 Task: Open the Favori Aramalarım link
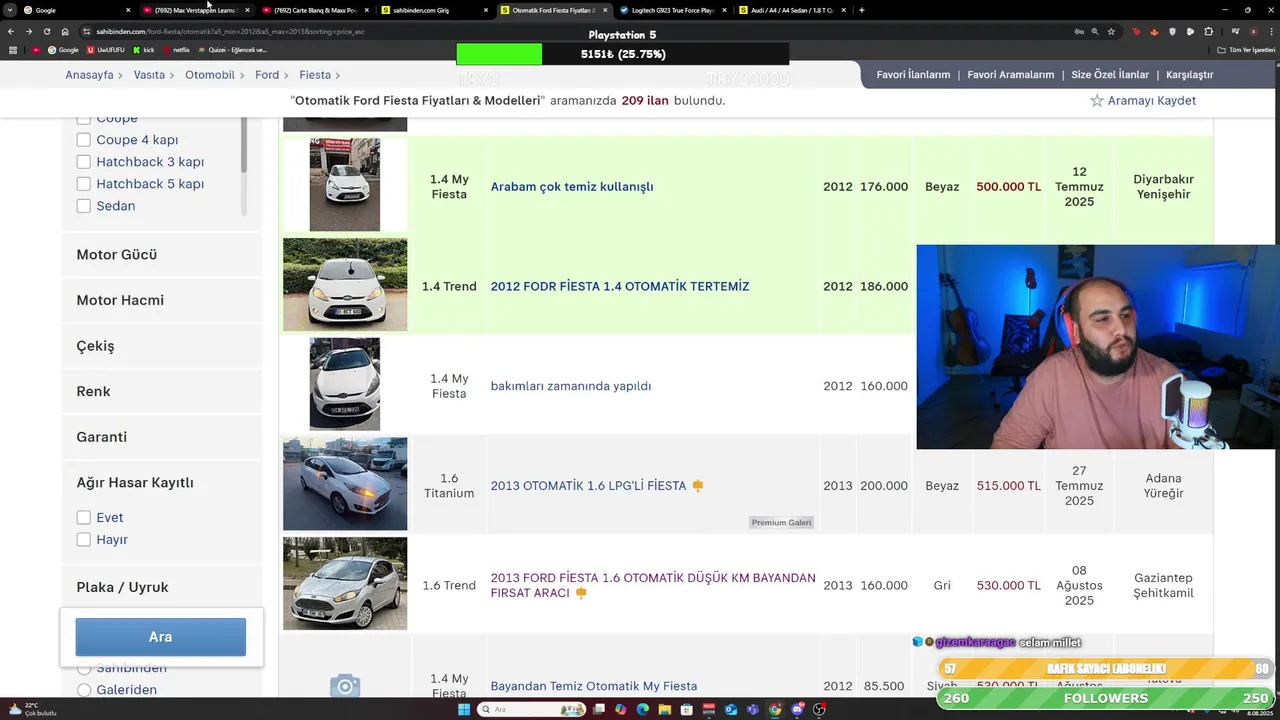click(x=1011, y=75)
